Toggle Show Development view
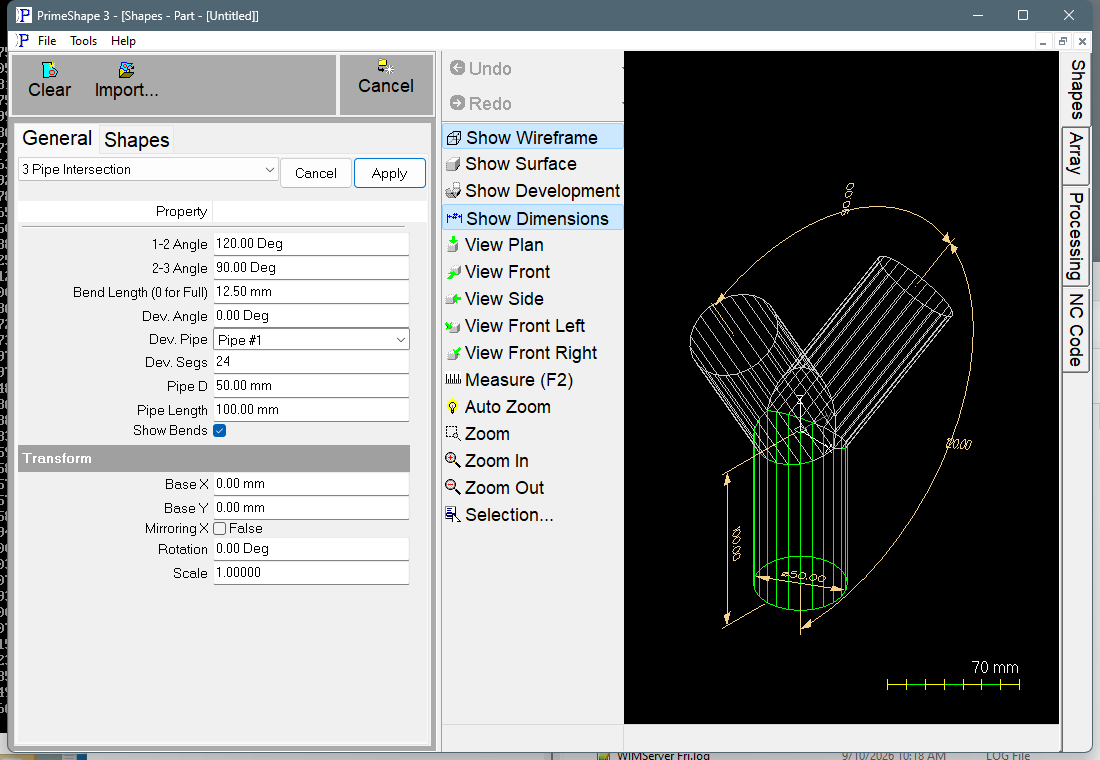The image size is (1100, 760). pos(532,191)
